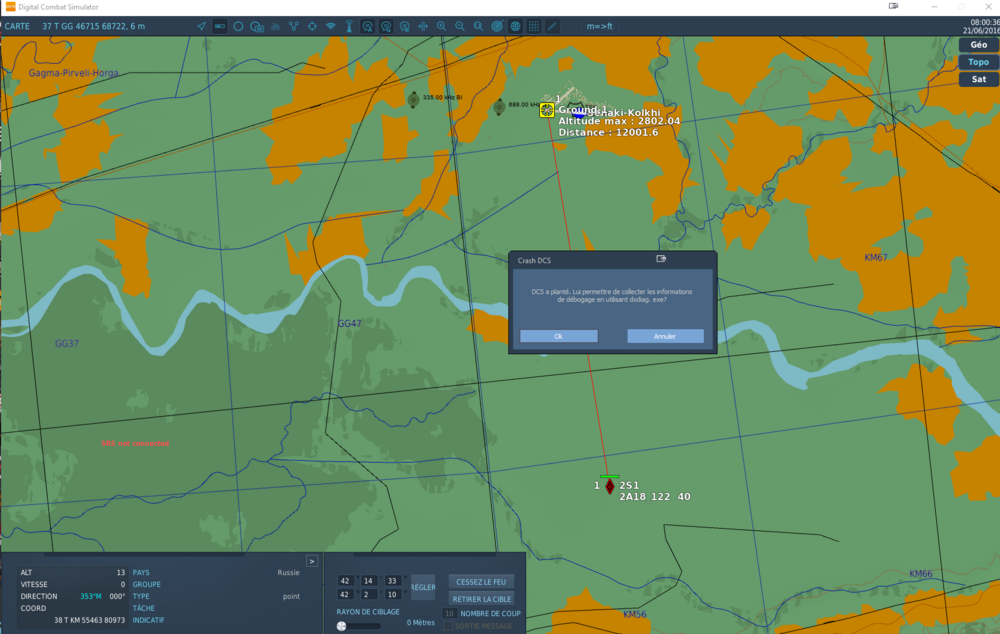This screenshot has width=1000, height=634.
Task: Click the 353°M direction value
Action: pyautogui.click(x=91, y=596)
